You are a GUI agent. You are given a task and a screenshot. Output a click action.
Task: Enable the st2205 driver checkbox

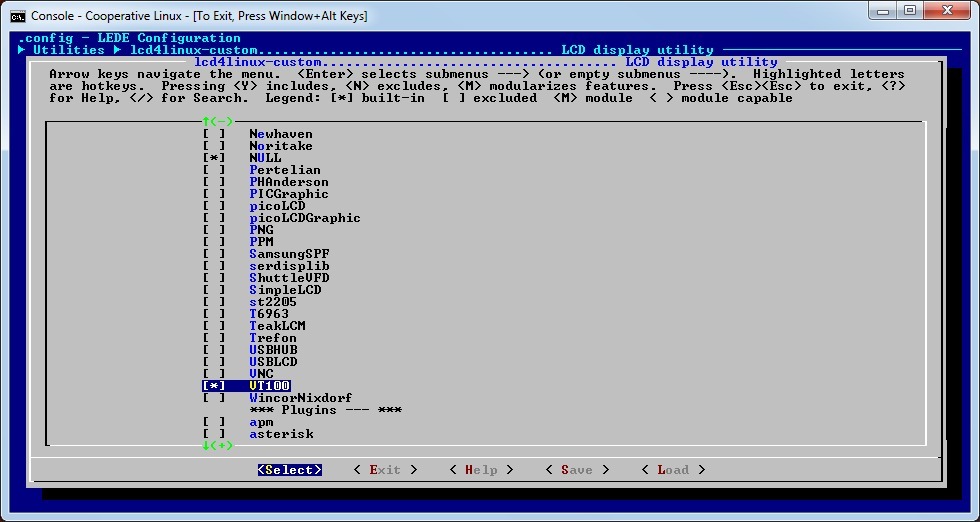pos(214,301)
